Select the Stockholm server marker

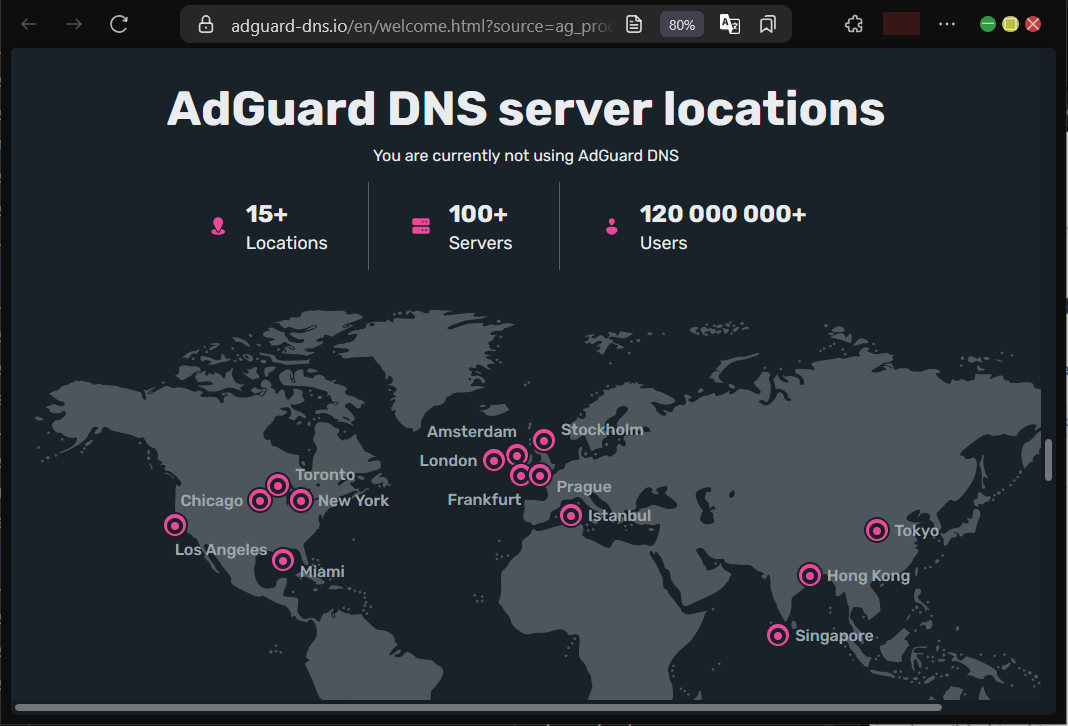coord(544,440)
